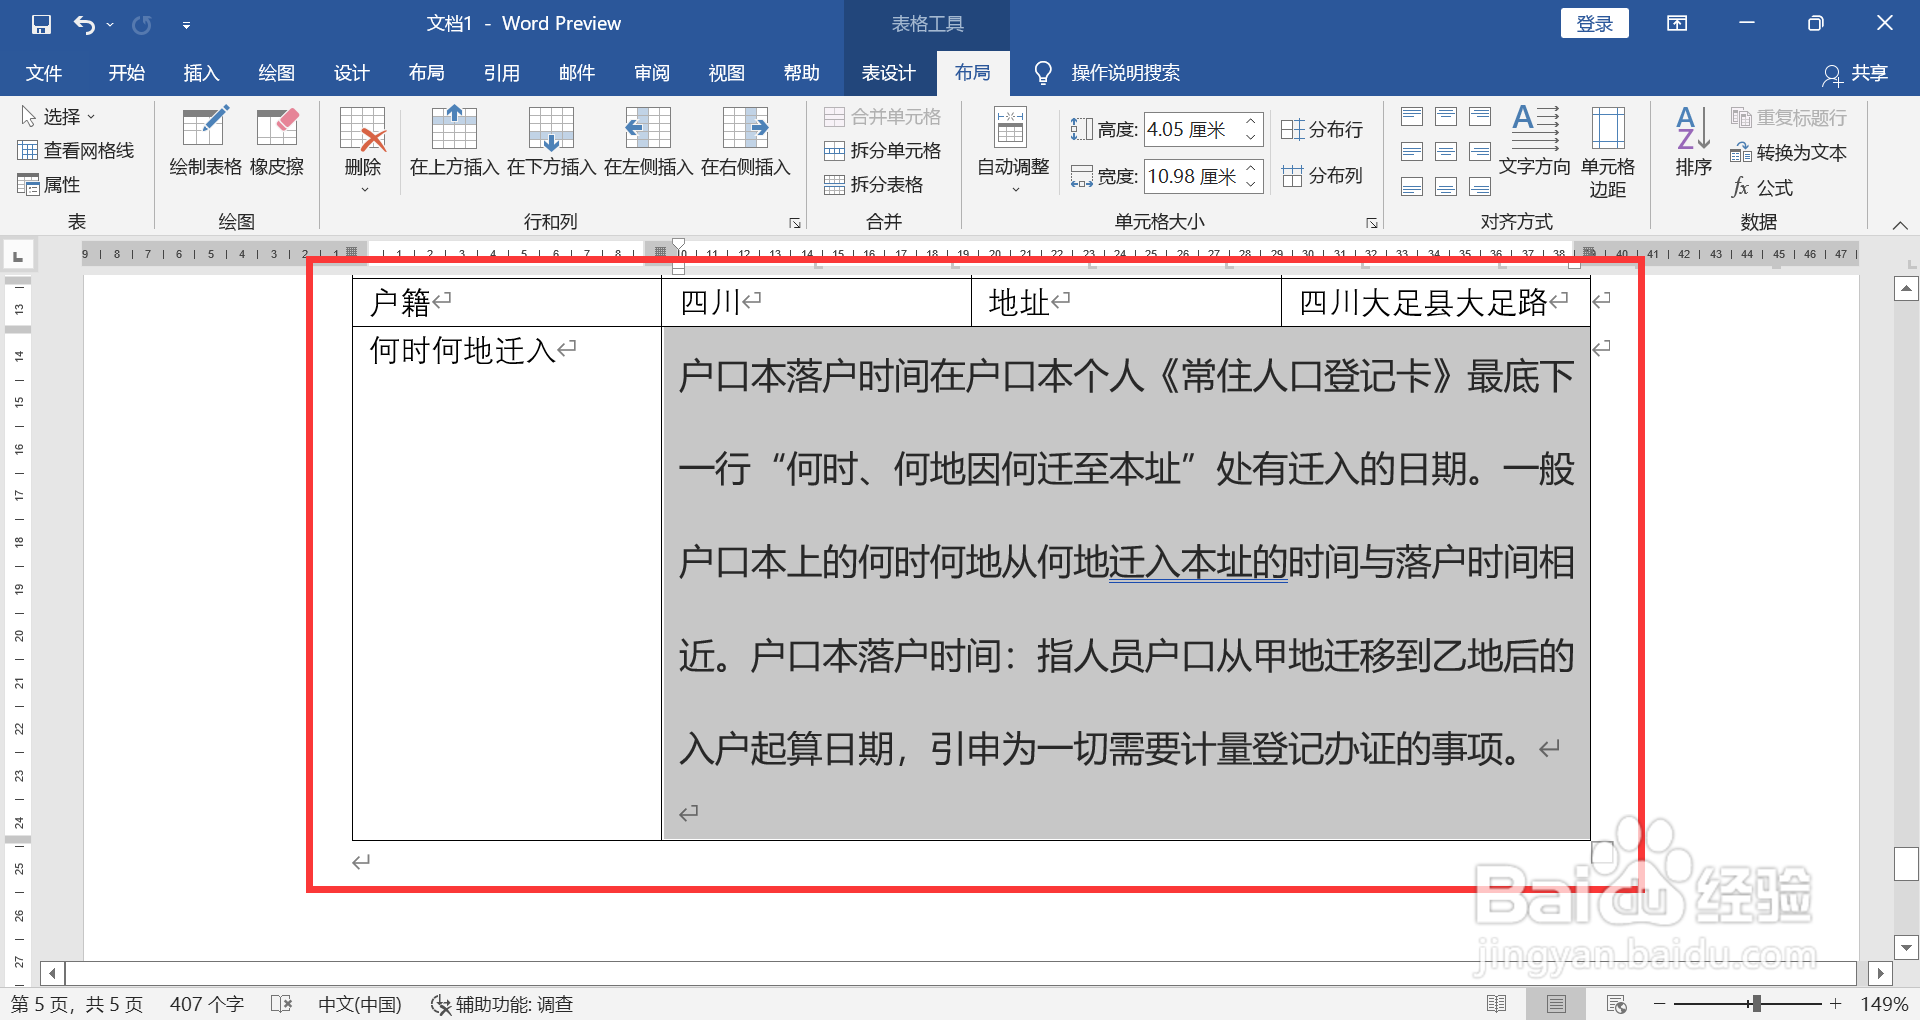Screen dimensions: 1920x1020
Task: Click 分布行 distribute rows
Action: (1322, 129)
